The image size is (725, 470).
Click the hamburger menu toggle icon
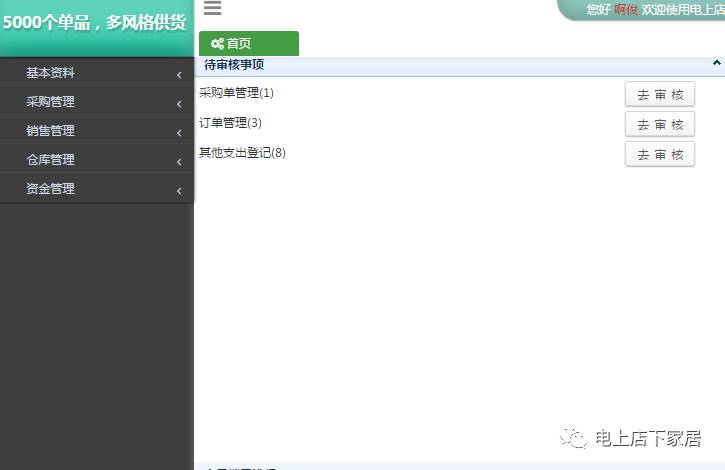click(x=212, y=9)
